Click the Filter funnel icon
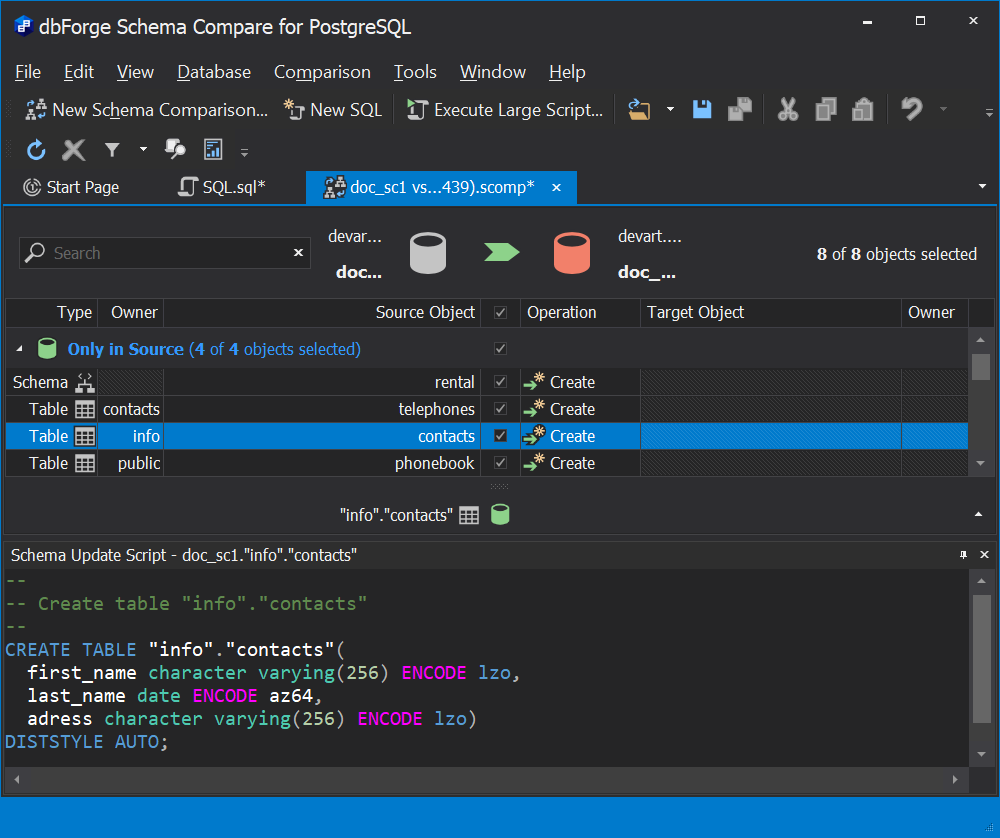1000x838 pixels. [x=112, y=150]
